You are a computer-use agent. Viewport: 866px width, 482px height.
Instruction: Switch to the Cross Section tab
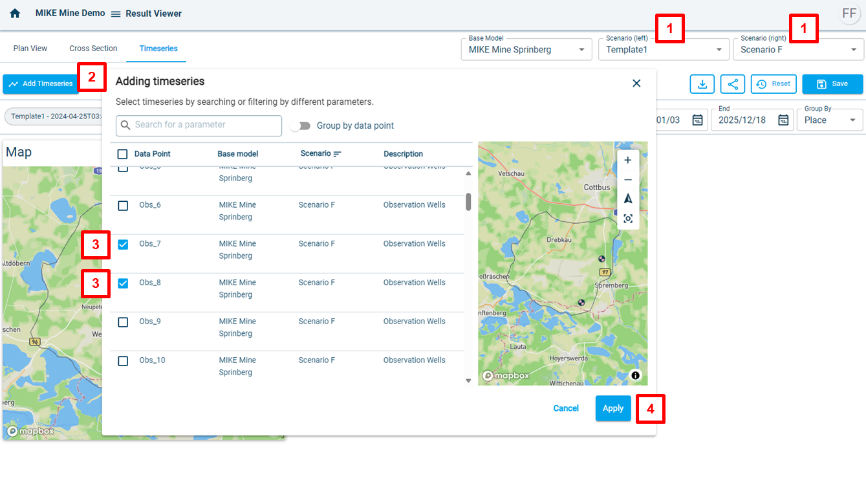pos(93,48)
